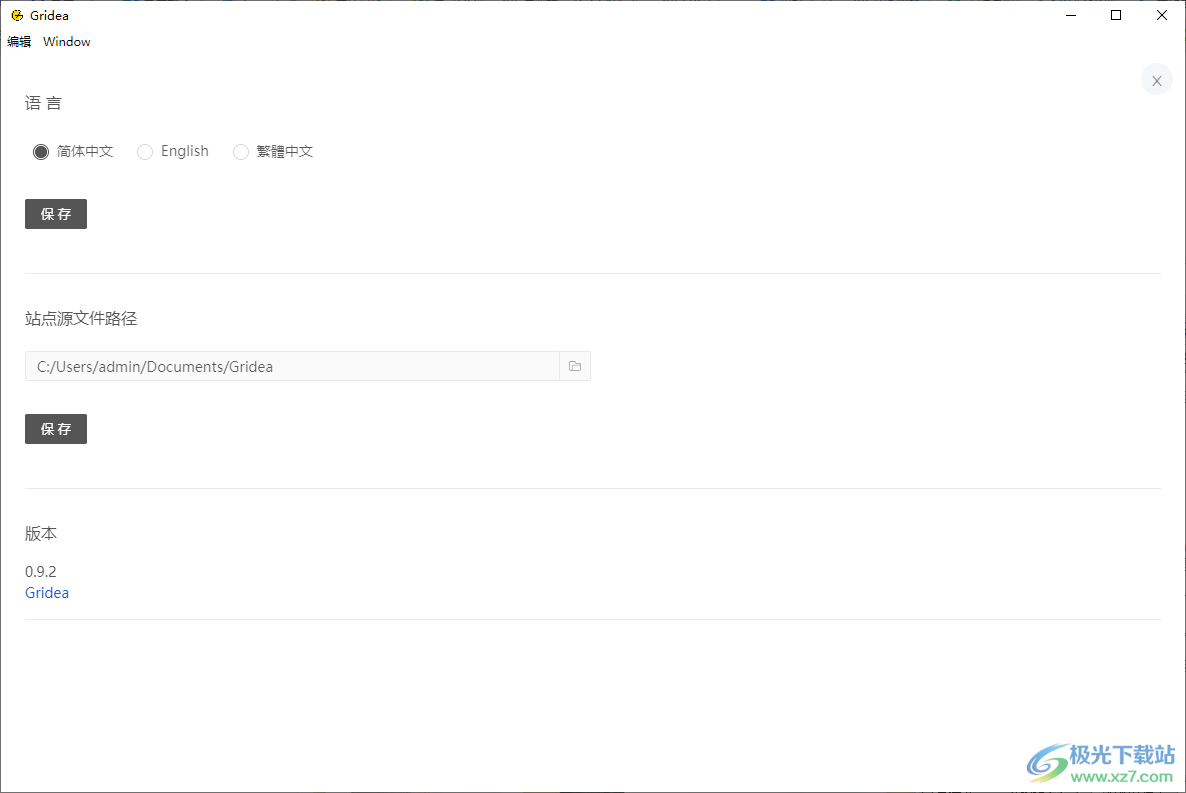Click the site source path input field
The image size is (1186, 793).
292,366
